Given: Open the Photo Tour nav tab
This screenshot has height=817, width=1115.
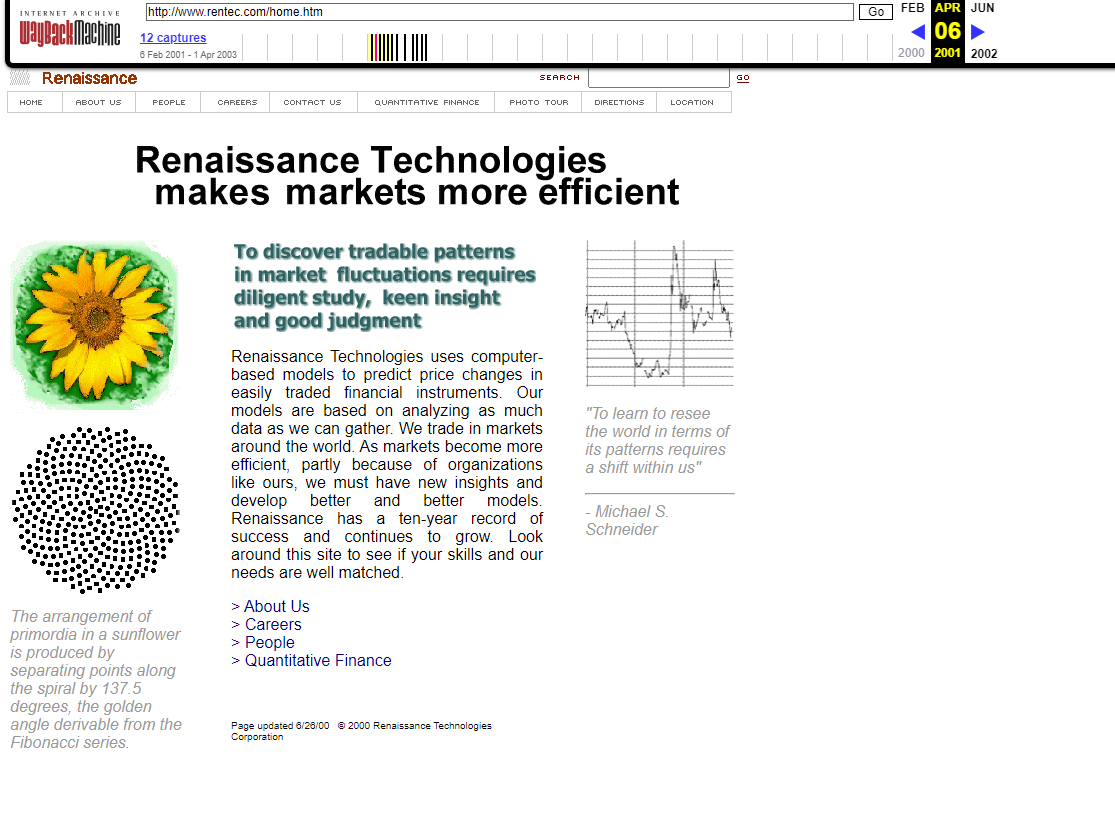Looking at the screenshot, I should click(x=538, y=102).
